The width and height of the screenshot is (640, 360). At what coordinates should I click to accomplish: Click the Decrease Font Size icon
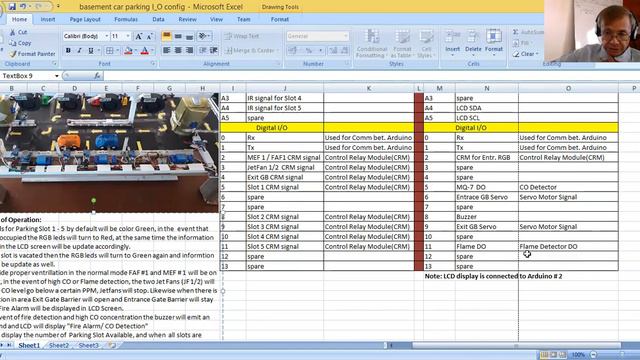150,36
